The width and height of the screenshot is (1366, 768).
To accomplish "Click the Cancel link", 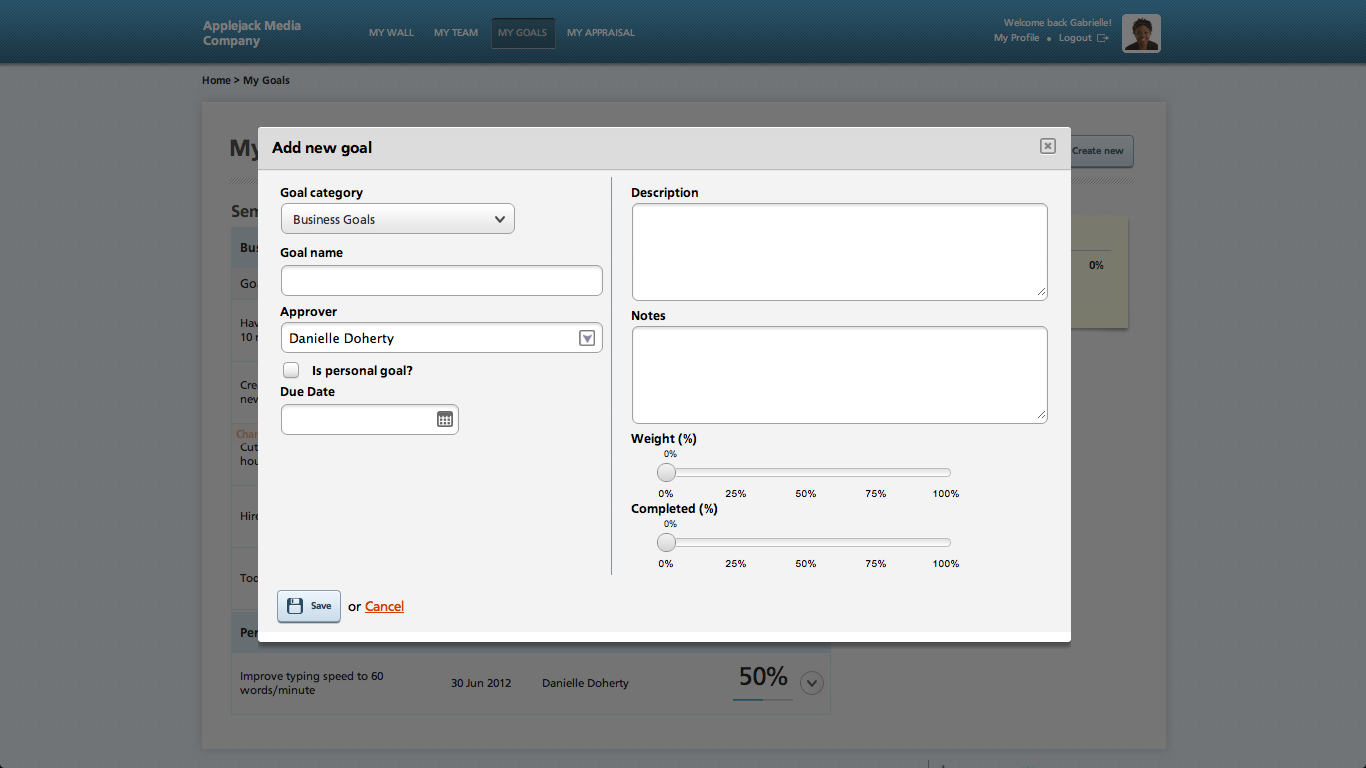I will click(x=384, y=607).
